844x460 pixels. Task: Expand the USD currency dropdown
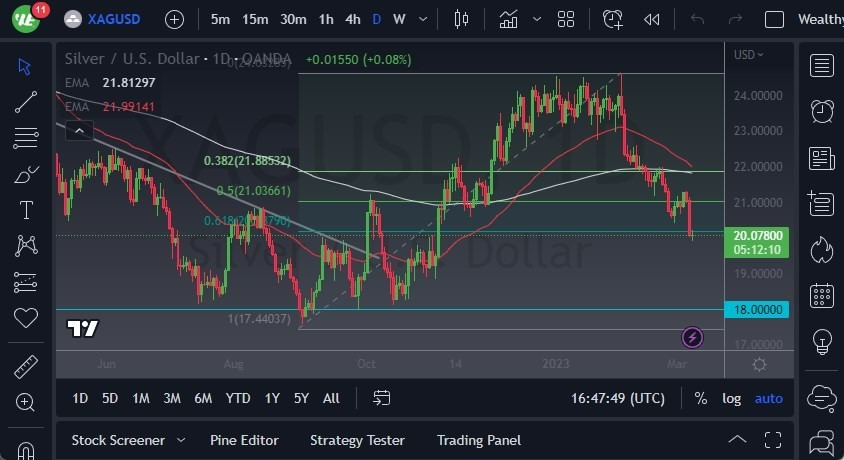[748, 55]
